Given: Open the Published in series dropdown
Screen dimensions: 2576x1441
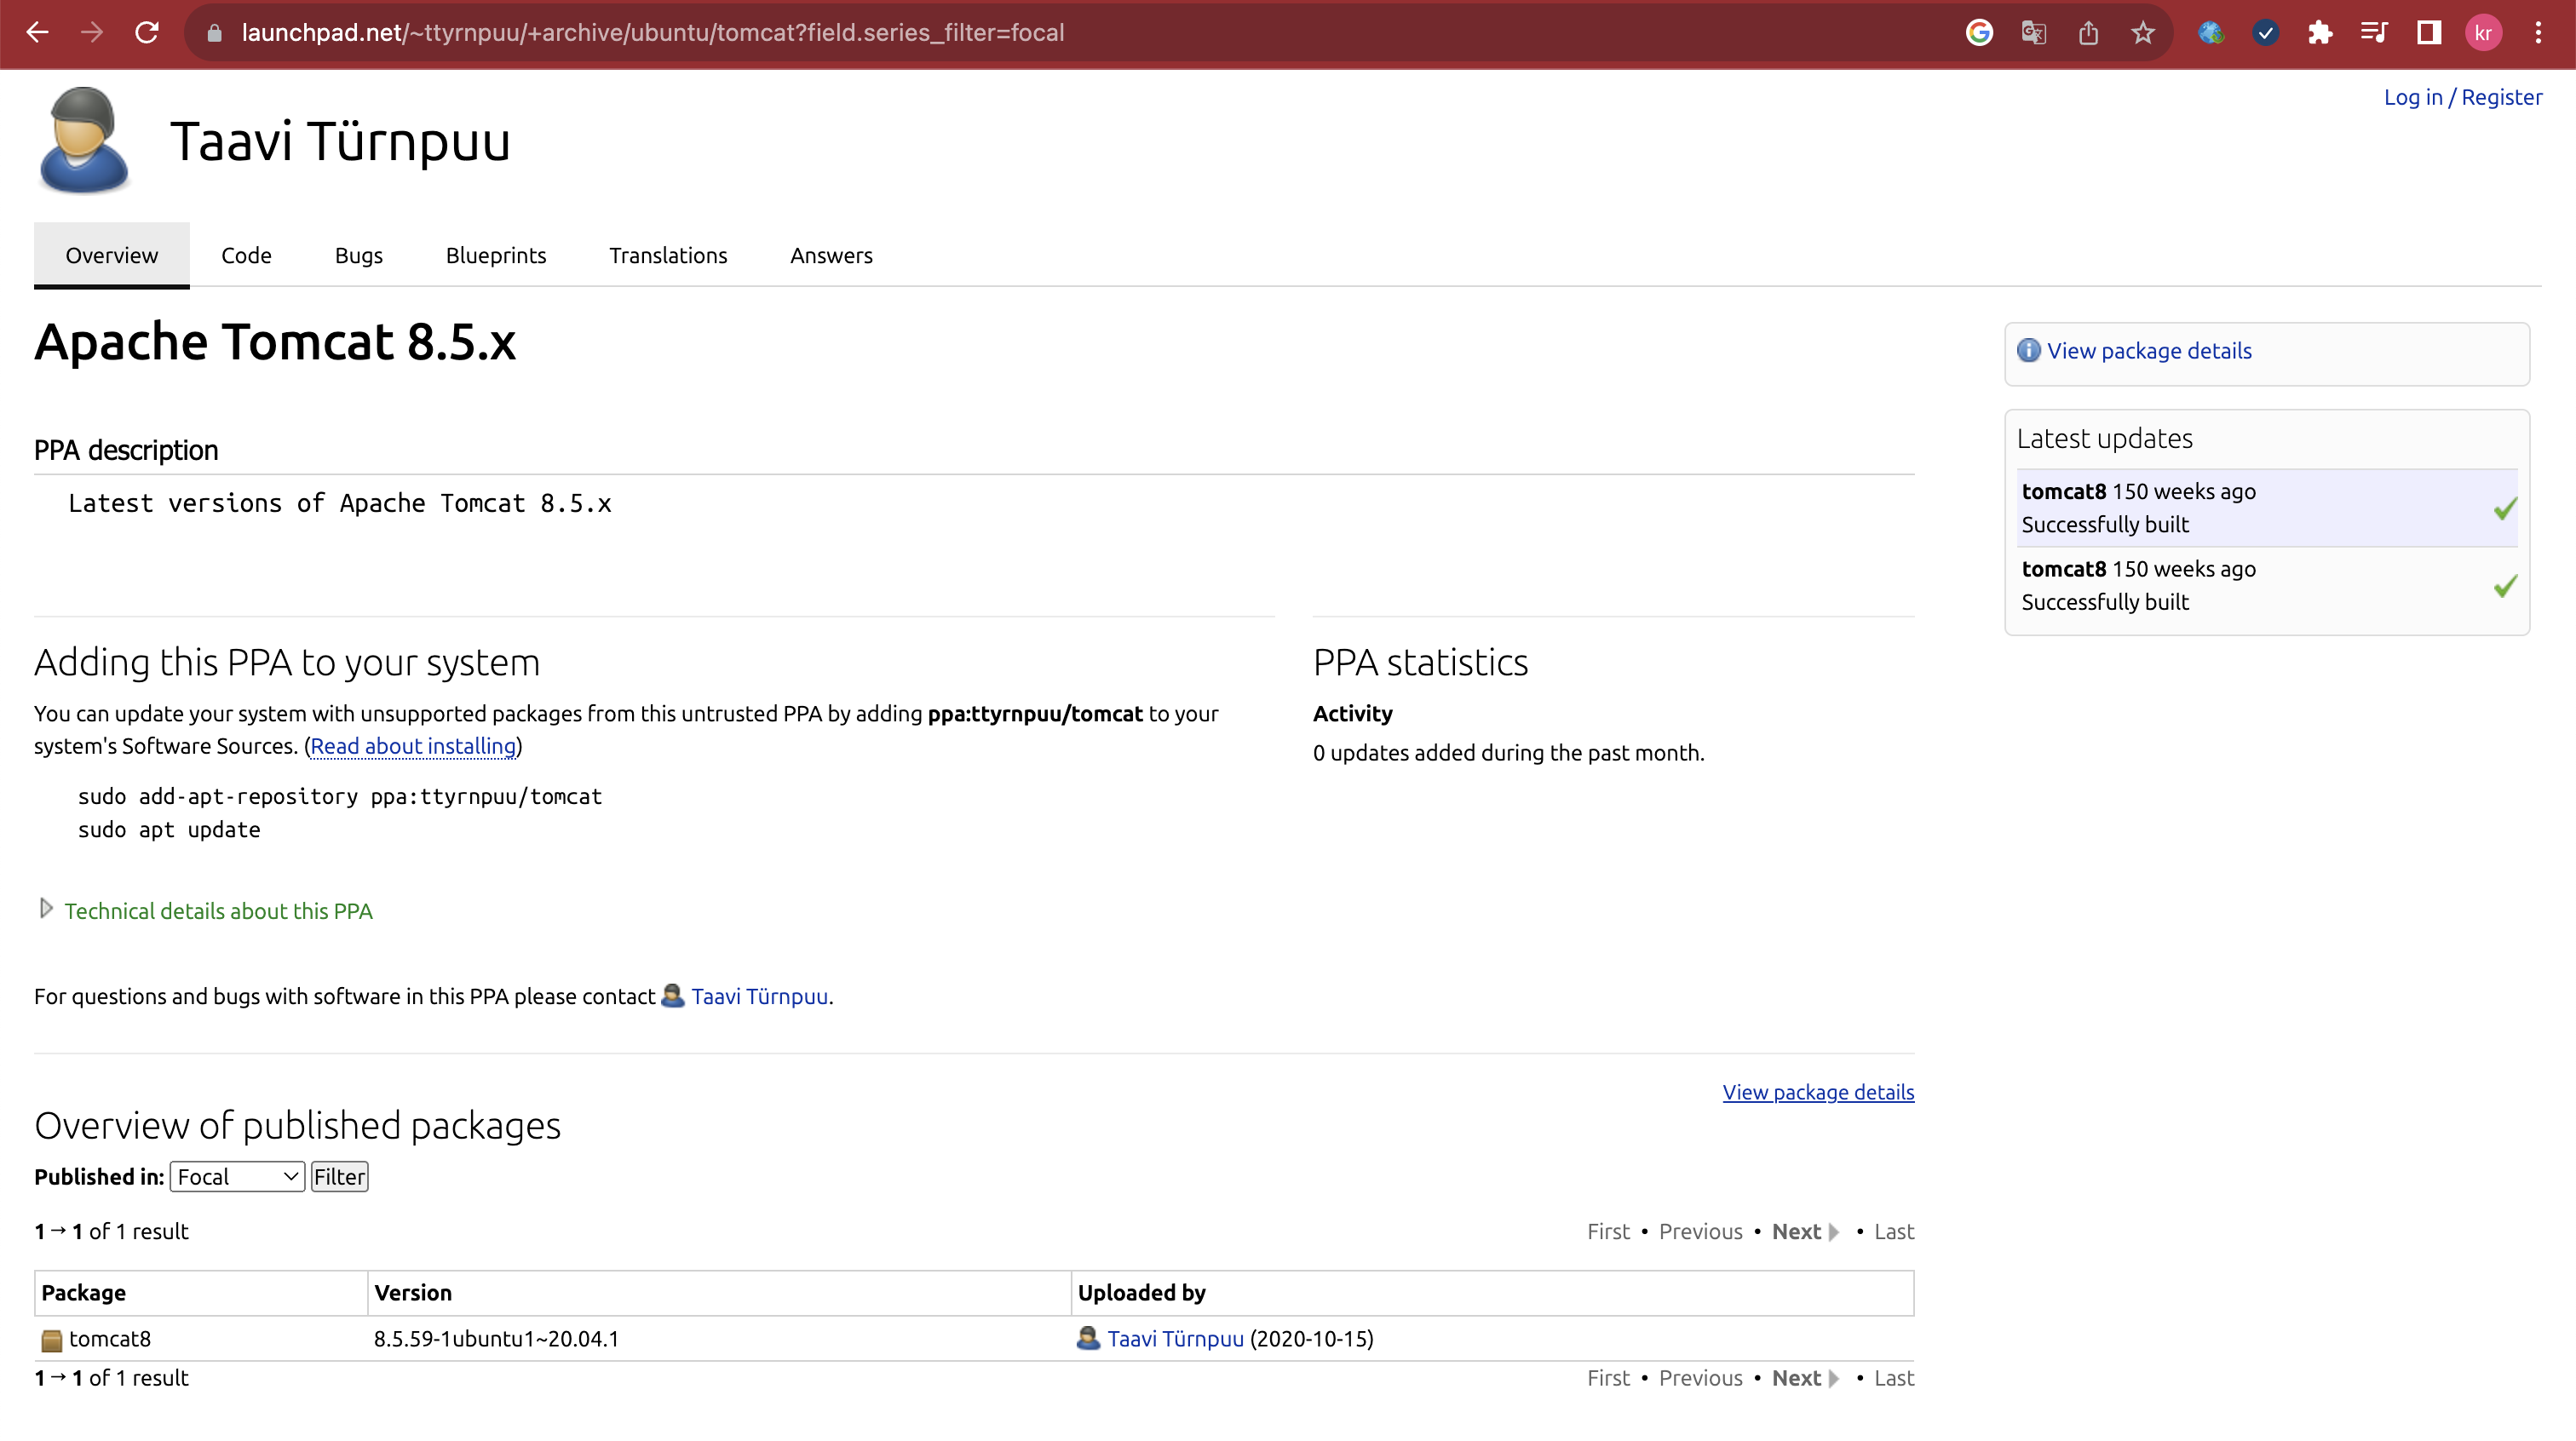Looking at the screenshot, I should click(x=237, y=1177).
